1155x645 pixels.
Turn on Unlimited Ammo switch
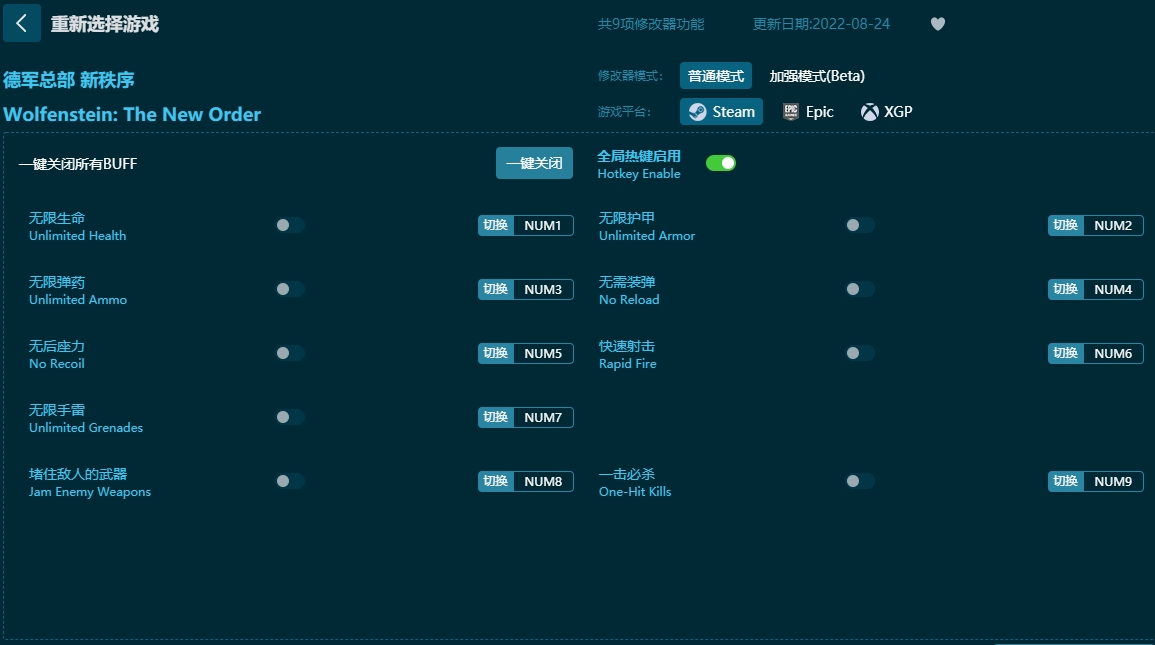[x=289, y=289]
